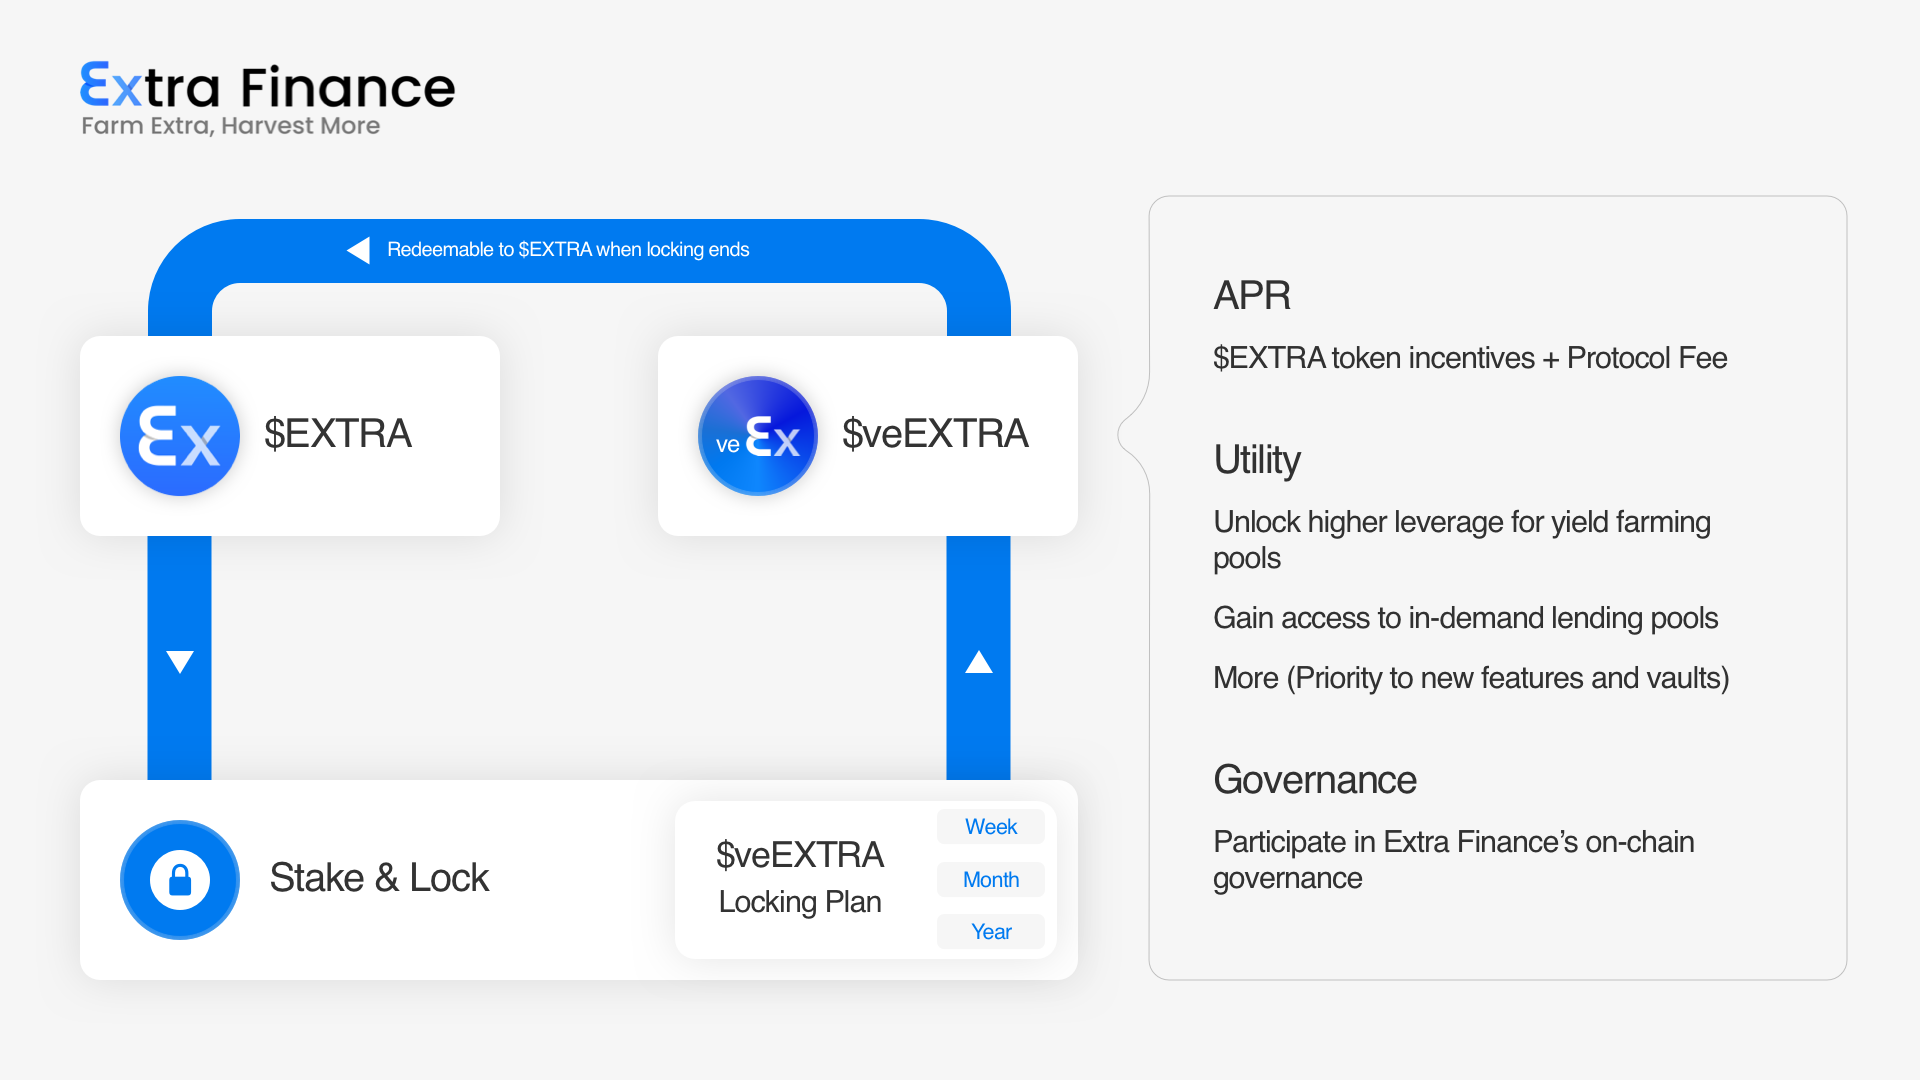
Task: Click the $veEXTRA token name text
Action: 935,434
